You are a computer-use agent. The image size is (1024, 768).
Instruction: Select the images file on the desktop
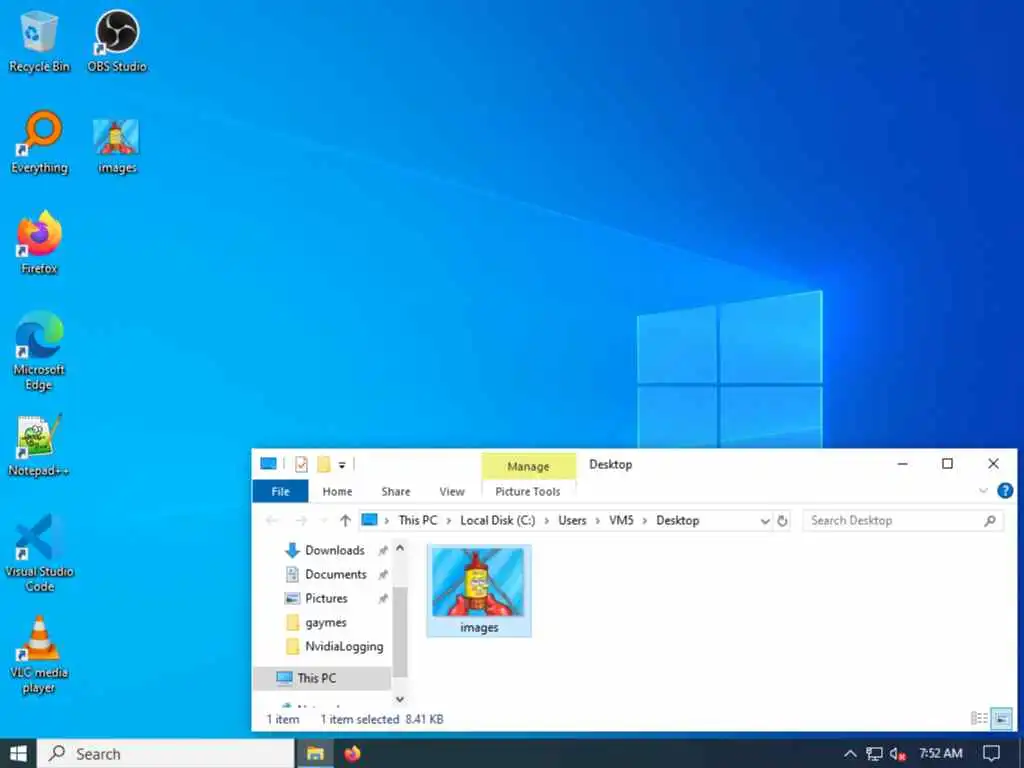tap(117, 146)
